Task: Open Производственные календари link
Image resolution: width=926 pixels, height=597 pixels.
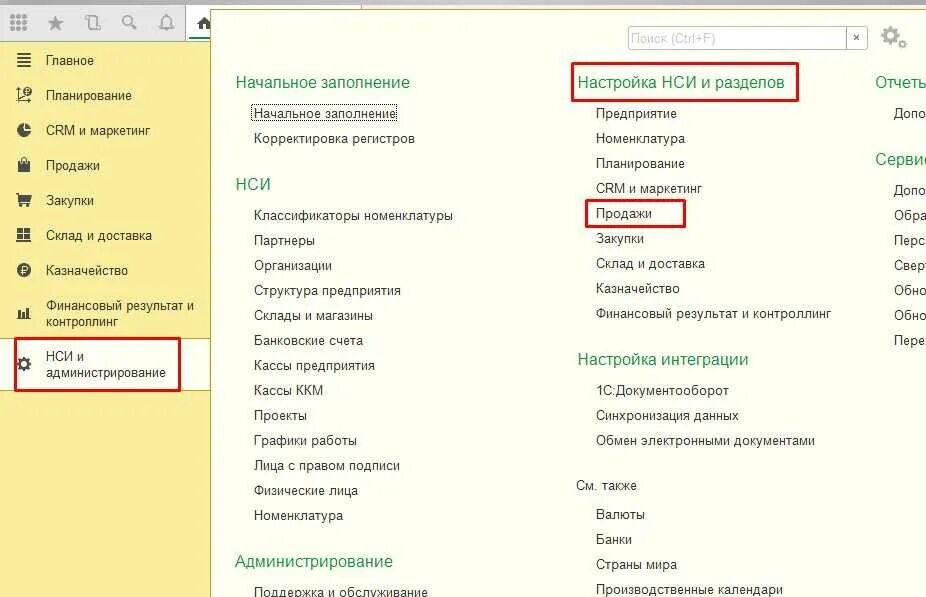Action: pos(689,589)
